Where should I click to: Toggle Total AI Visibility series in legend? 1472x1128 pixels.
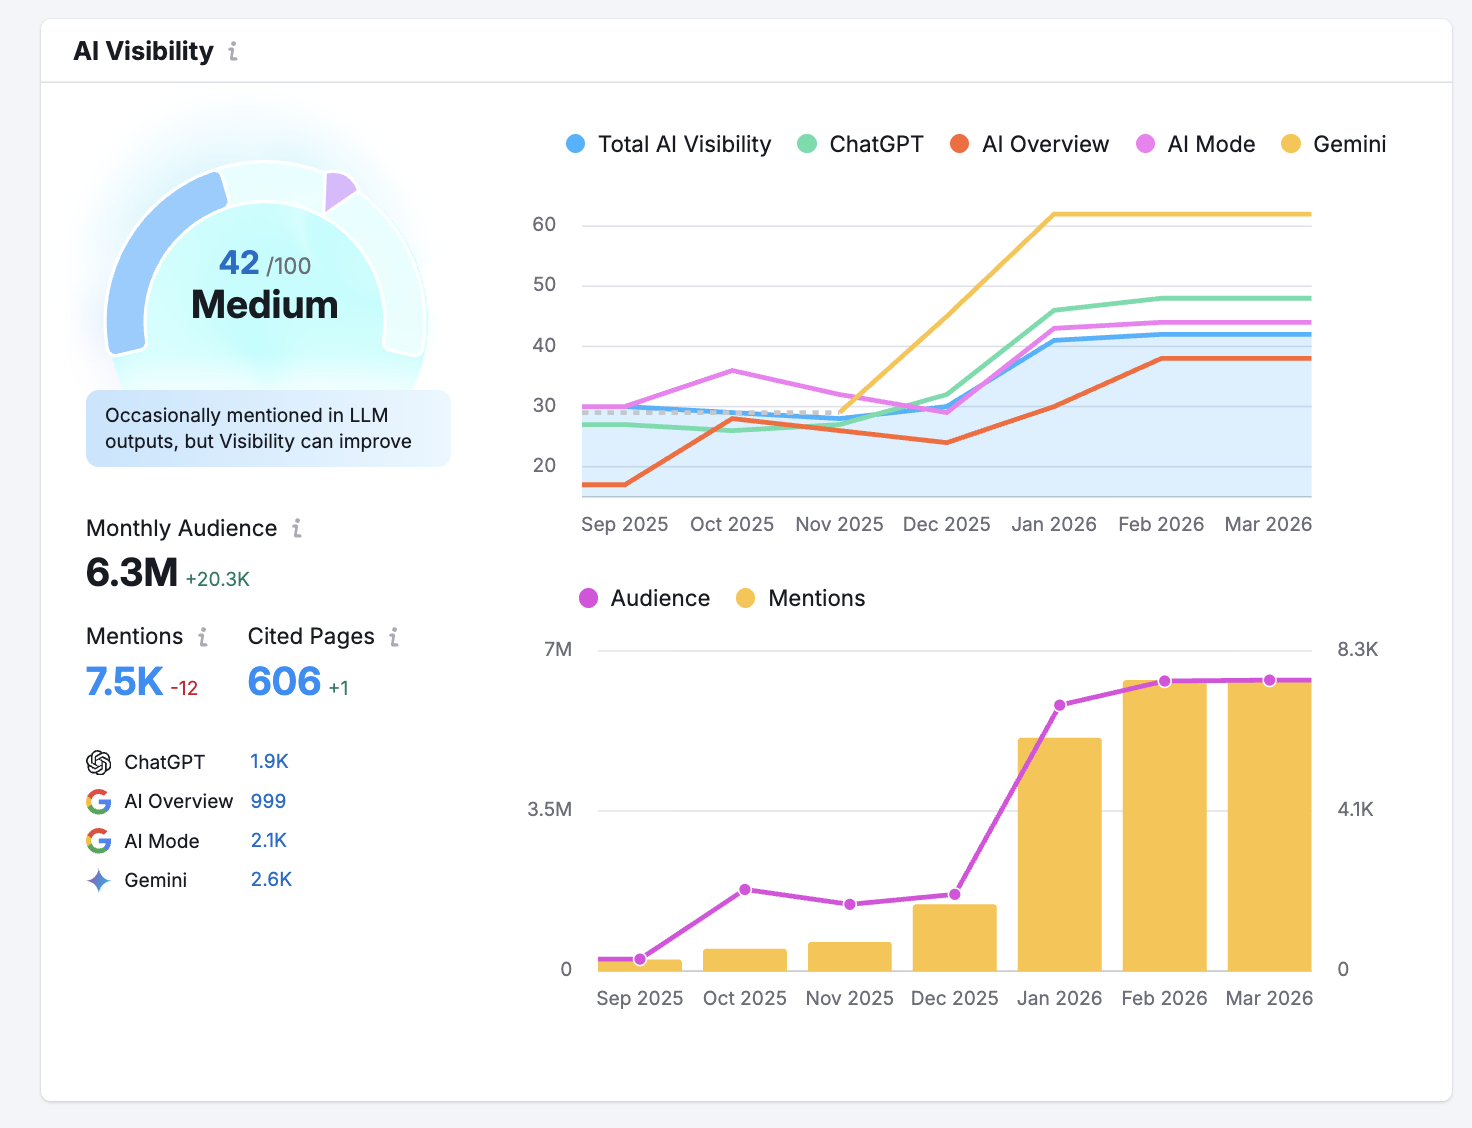pos(669,144)
